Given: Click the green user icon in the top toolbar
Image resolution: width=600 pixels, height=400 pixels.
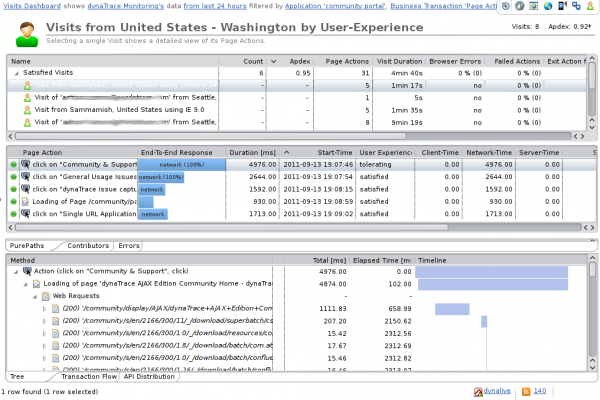Looking at the screenshot, I should (x=590, y=6).
